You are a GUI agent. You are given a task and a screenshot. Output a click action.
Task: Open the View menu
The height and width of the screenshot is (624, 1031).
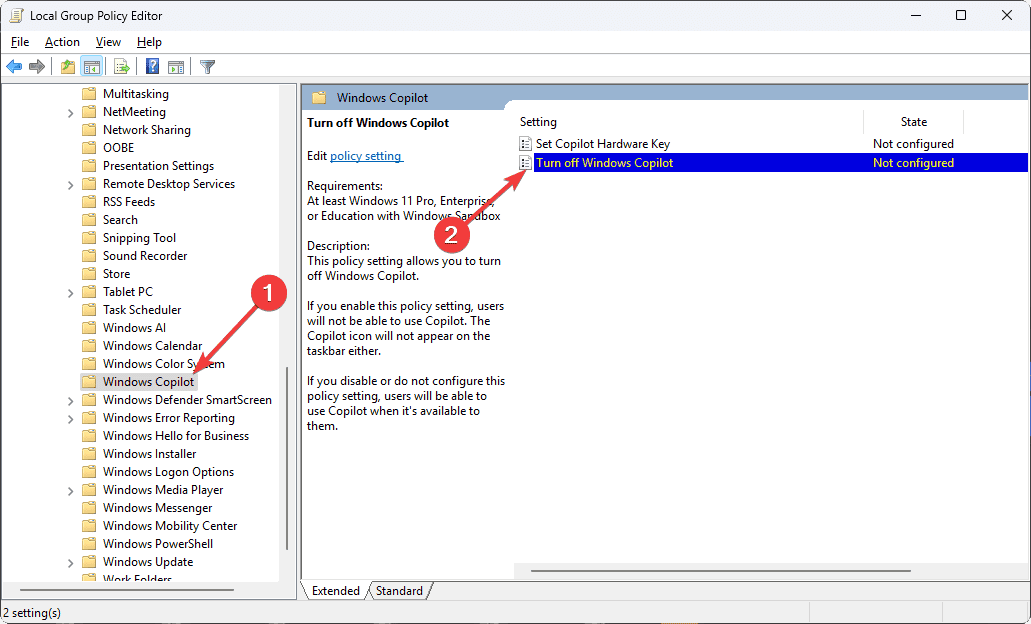(108, 41)
